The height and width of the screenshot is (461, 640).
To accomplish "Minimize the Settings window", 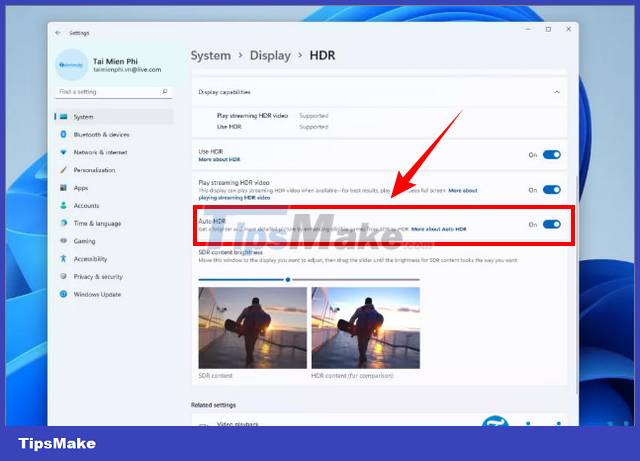I will coord(528,29).
